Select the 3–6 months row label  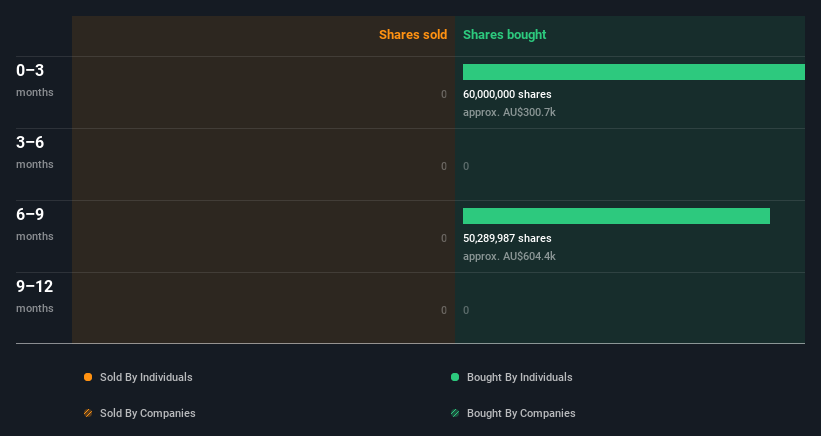click(x=35, y=152)
